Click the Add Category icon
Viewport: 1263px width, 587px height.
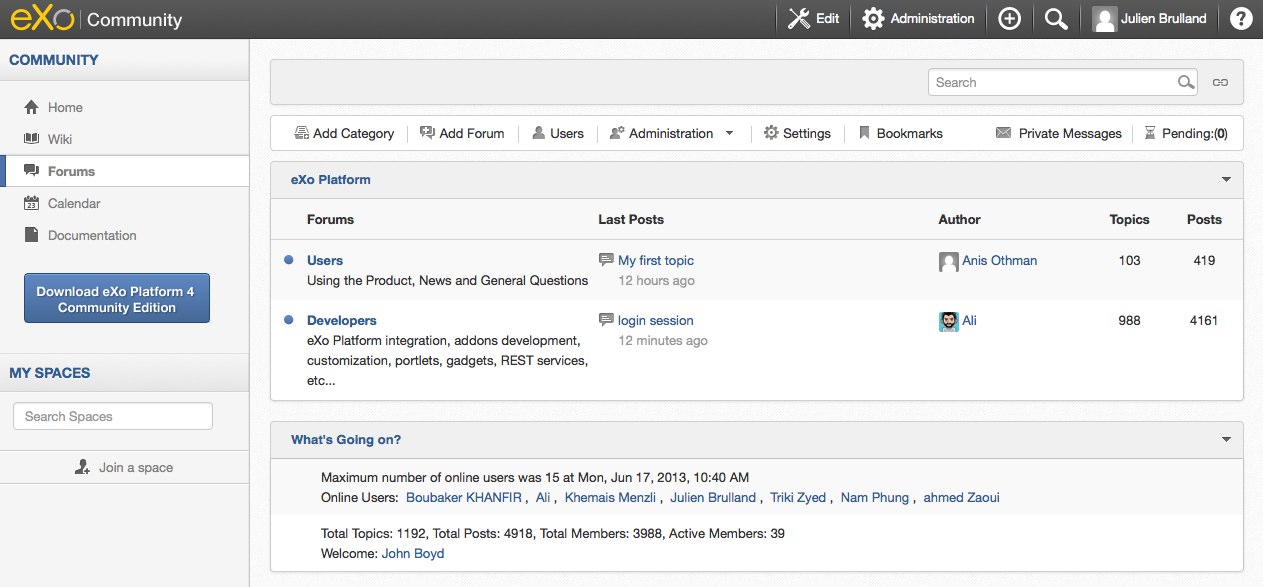coord(301,133)
